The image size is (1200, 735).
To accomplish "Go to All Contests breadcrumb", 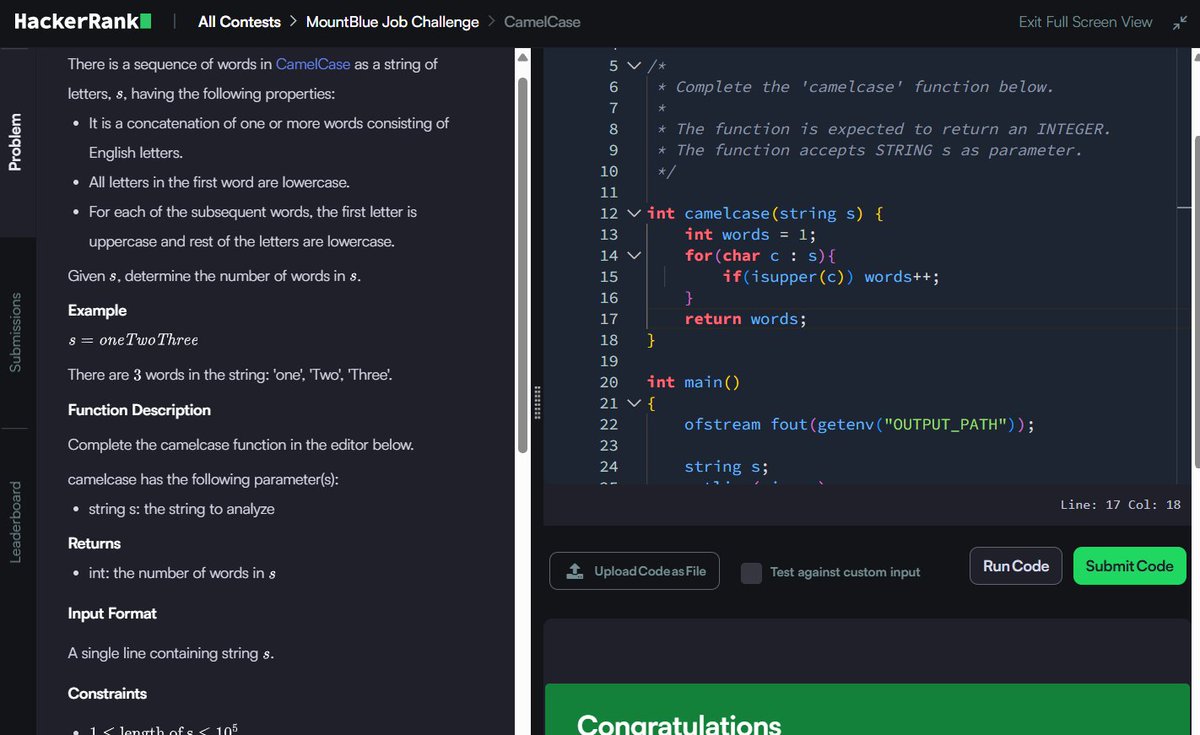I will (x=238, y=21).
